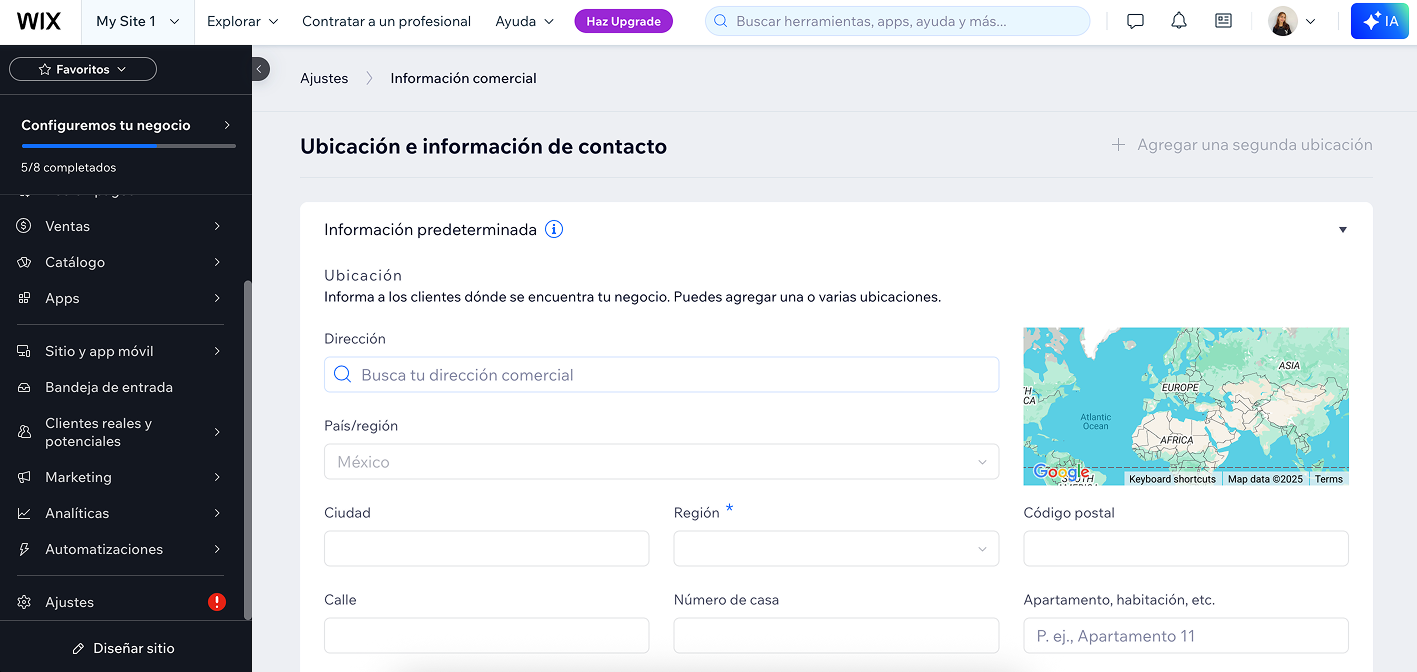Click the user profile avatar

click(1283, 21)
